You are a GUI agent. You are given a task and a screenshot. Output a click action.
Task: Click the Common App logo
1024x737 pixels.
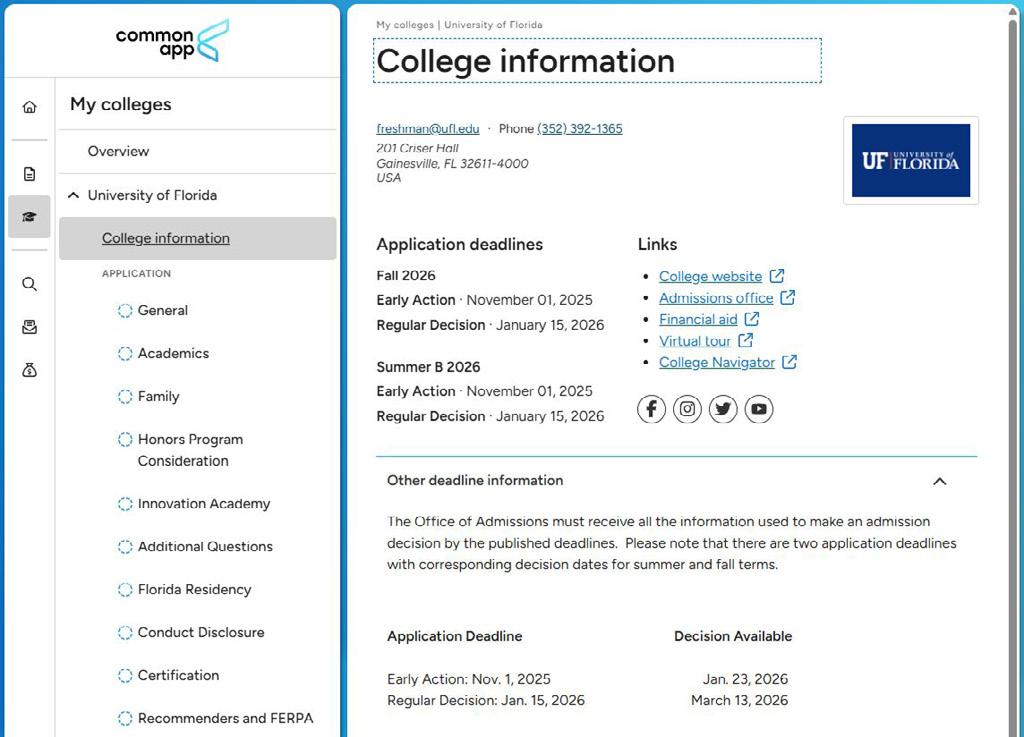pyautogui.click(x=172, y=40)
